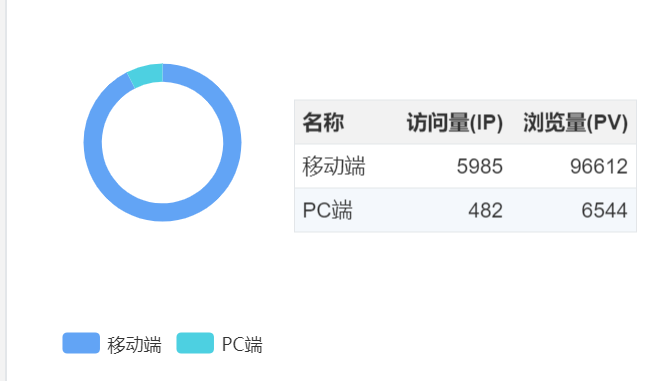Click the 6544 page views cell
Viewport: 663px width, 381px height.
(x=605, y=210)
